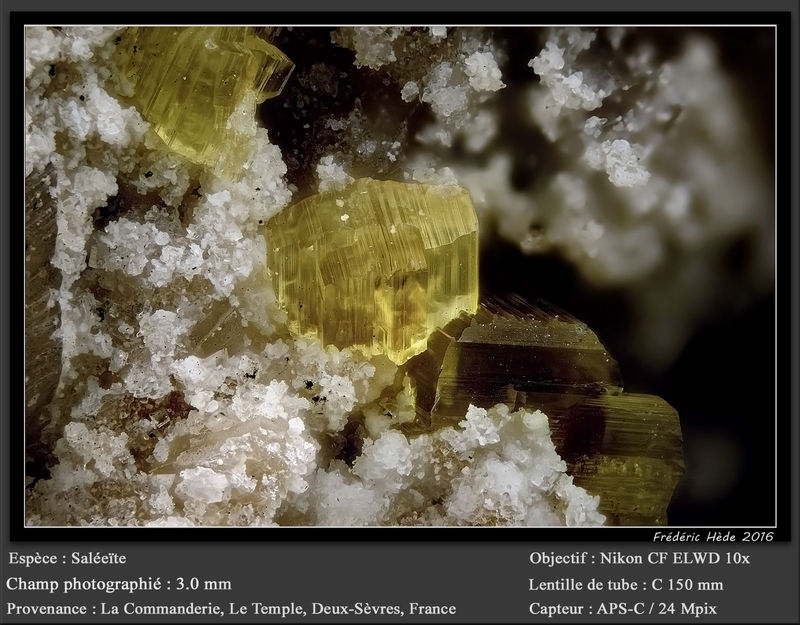Select the 3.0 mm field value
Screen dimensions: 800x625
(x=204, y=584)
